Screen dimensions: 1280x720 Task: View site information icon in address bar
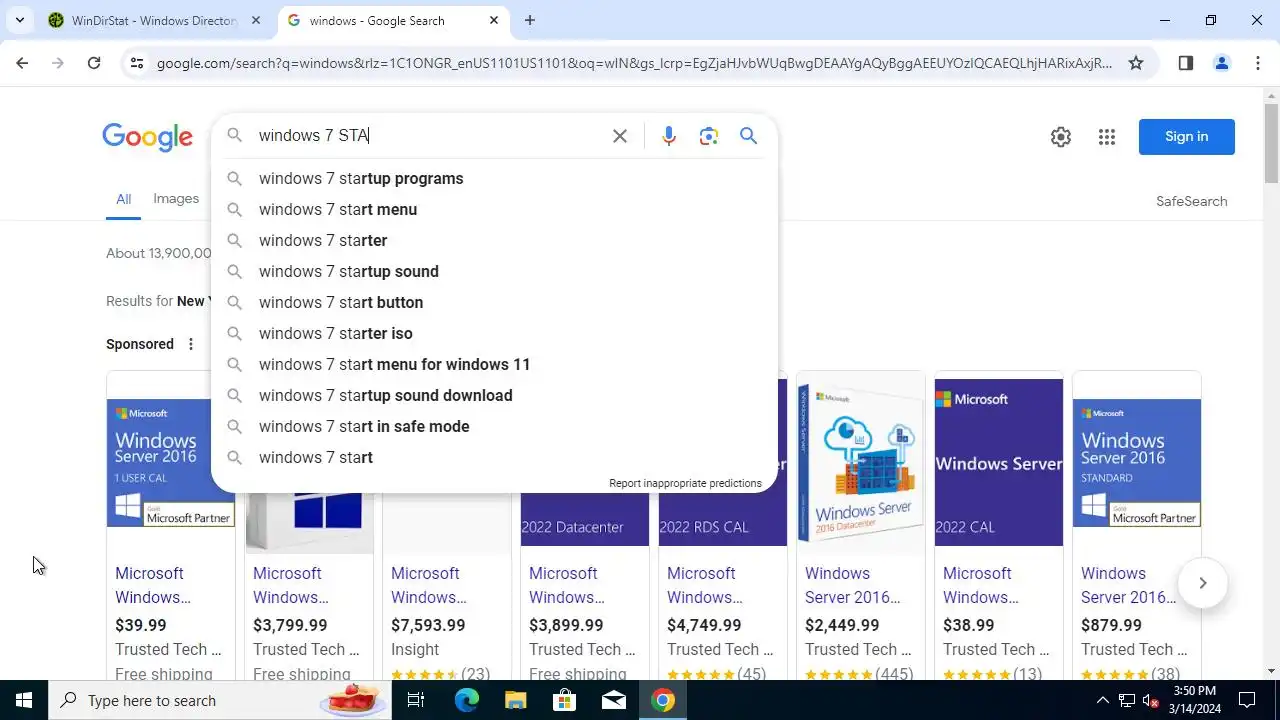[x=137, y=63]
